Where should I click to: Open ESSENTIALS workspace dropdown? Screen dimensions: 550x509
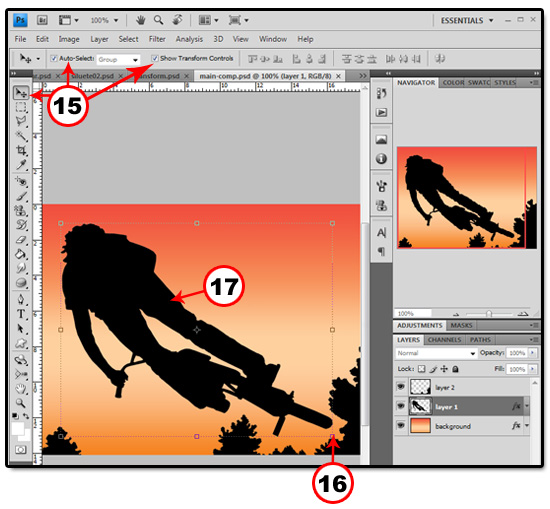(x=467, y=21)
